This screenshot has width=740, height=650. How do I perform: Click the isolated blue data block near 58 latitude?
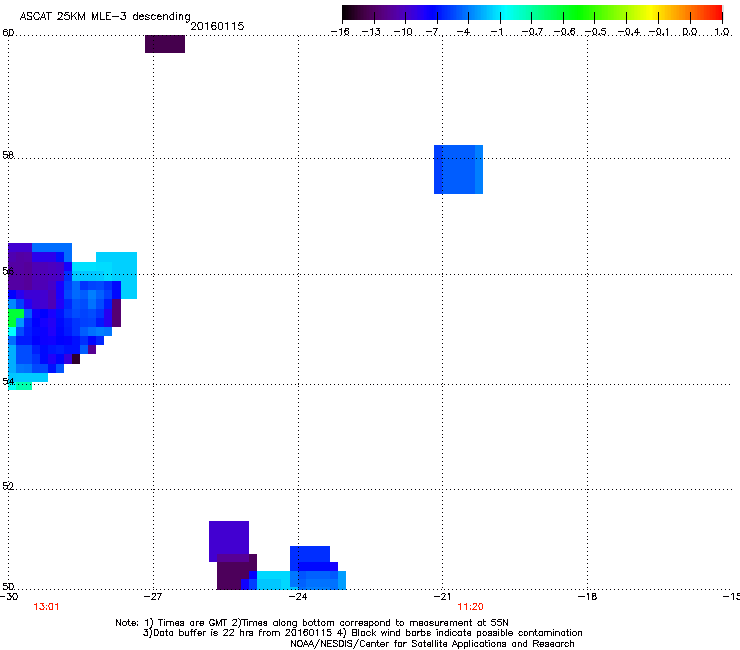point(458,169)
